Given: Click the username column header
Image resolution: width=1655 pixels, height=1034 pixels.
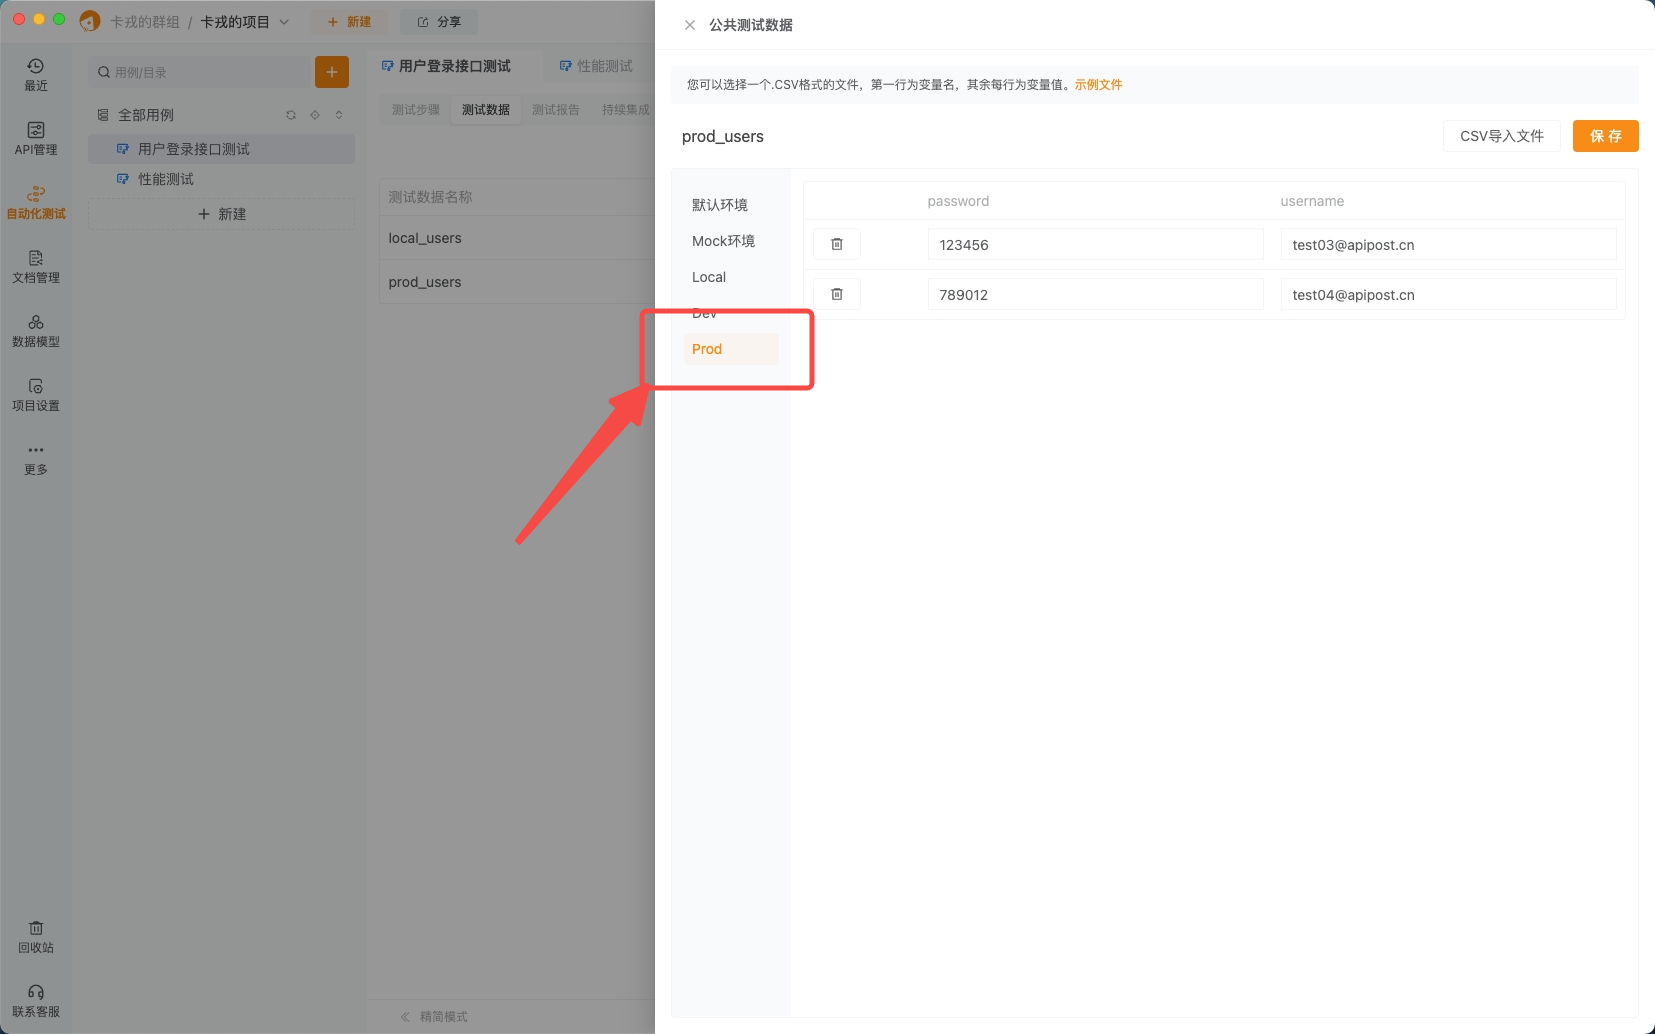Looking at the screenshot, I should 1312,201.
